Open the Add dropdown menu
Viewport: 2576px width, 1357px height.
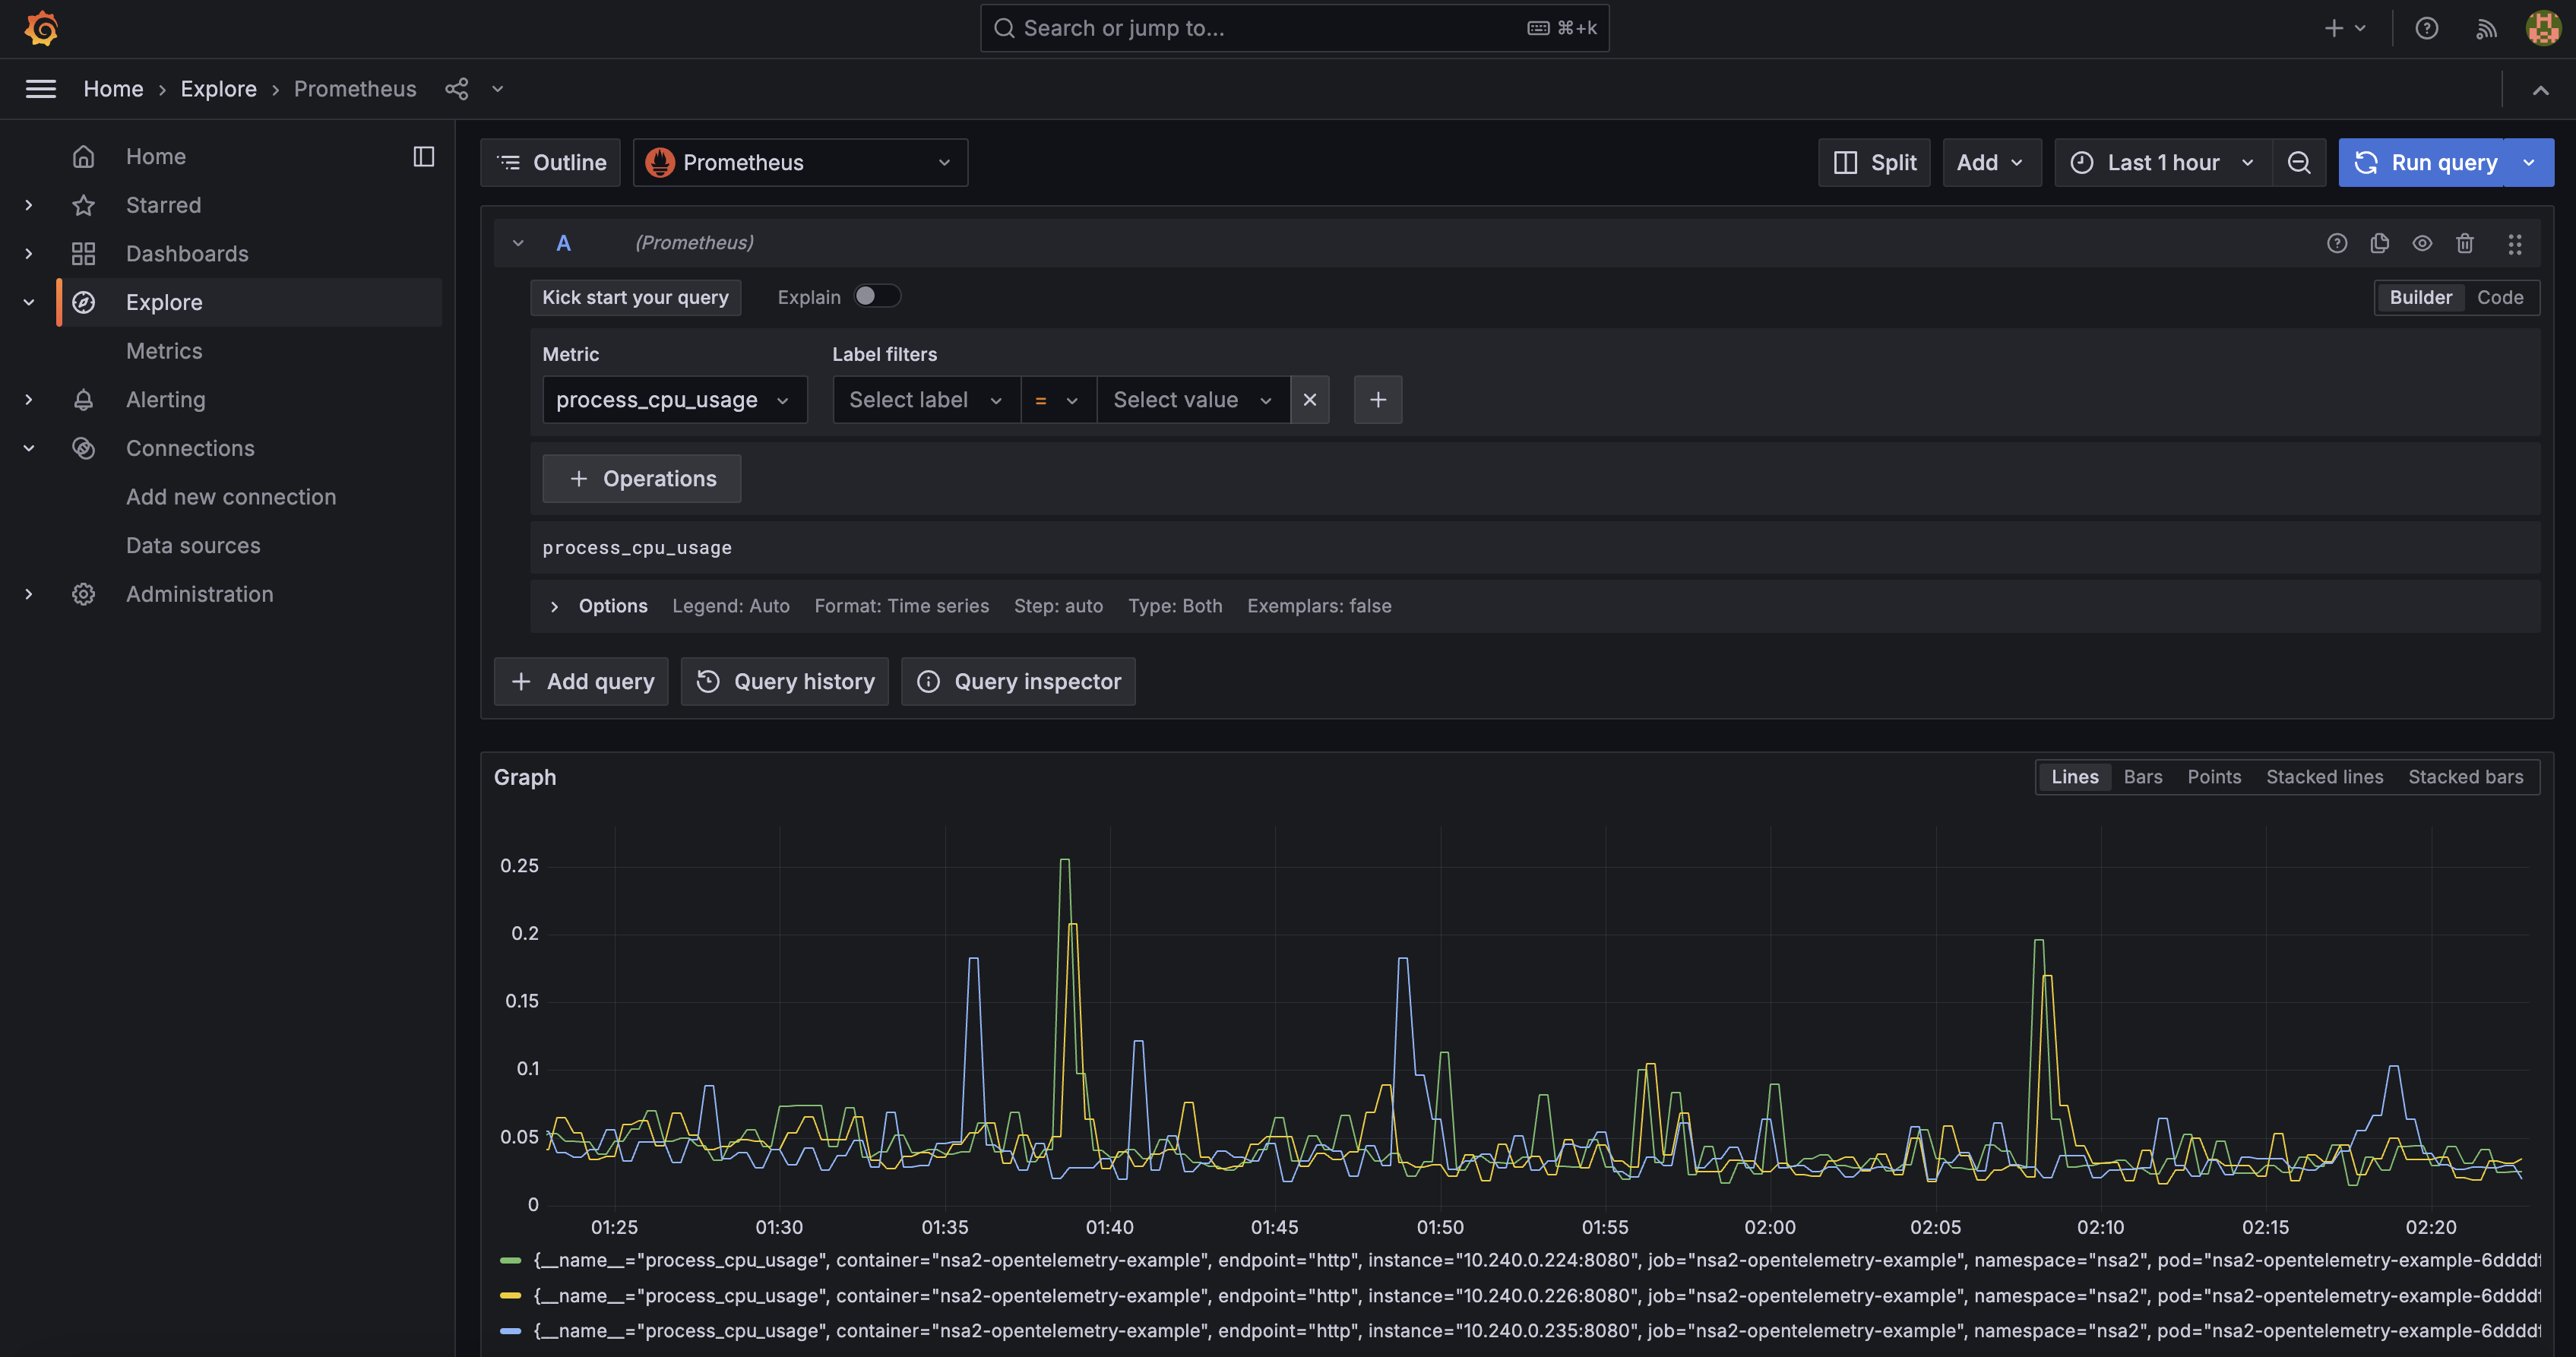1991,162
